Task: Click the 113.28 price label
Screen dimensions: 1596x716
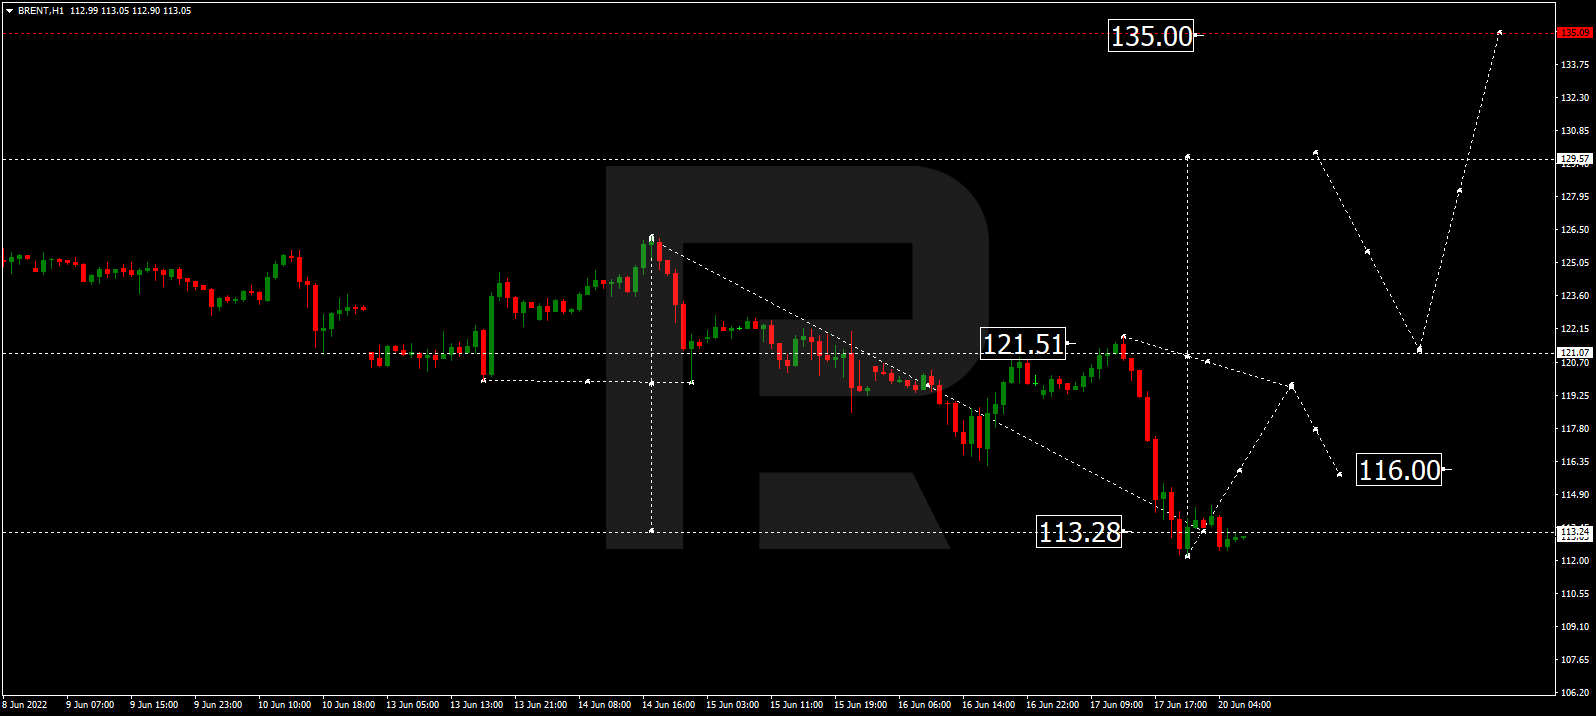Action: click(x=1079, y=532)
